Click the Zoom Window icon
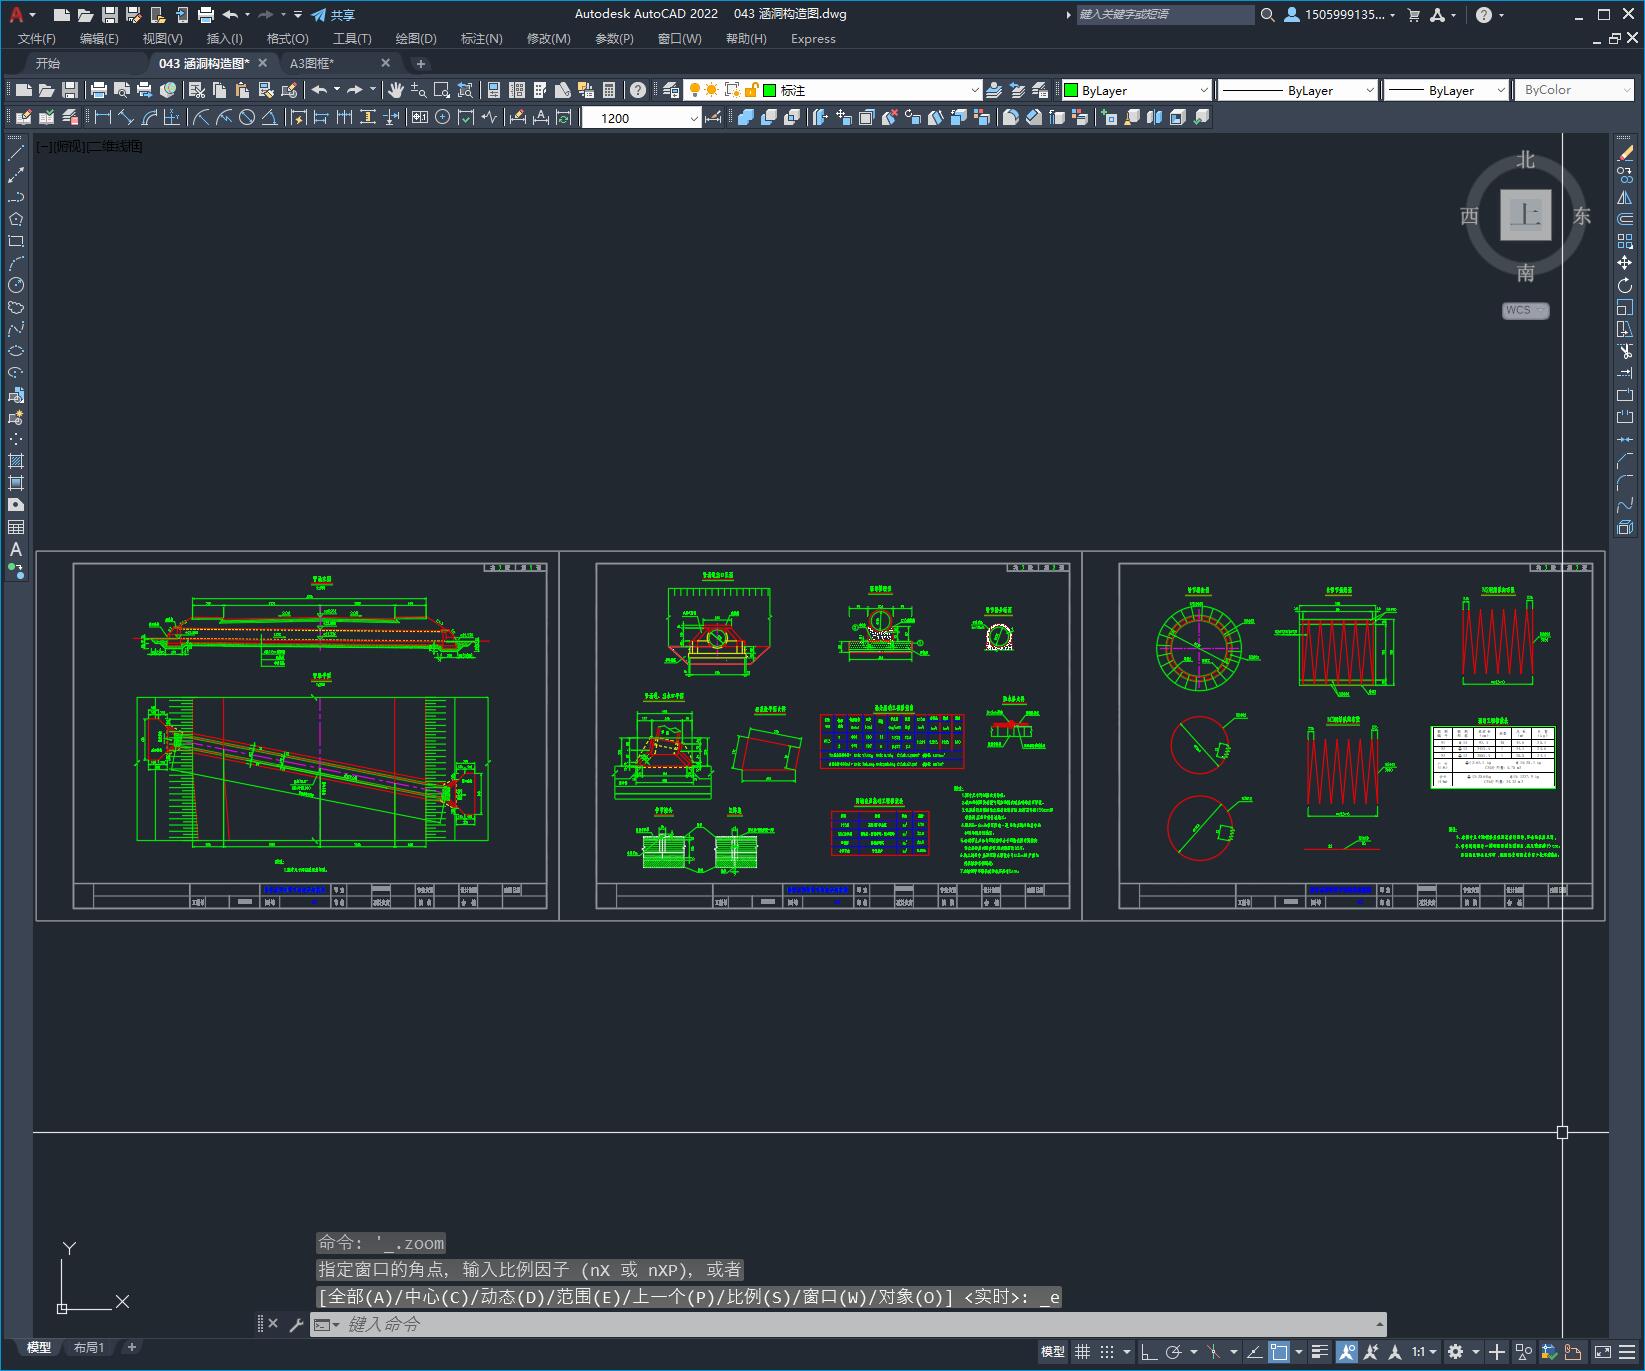The image size is (1645, 1371). [x=442, y=90]
